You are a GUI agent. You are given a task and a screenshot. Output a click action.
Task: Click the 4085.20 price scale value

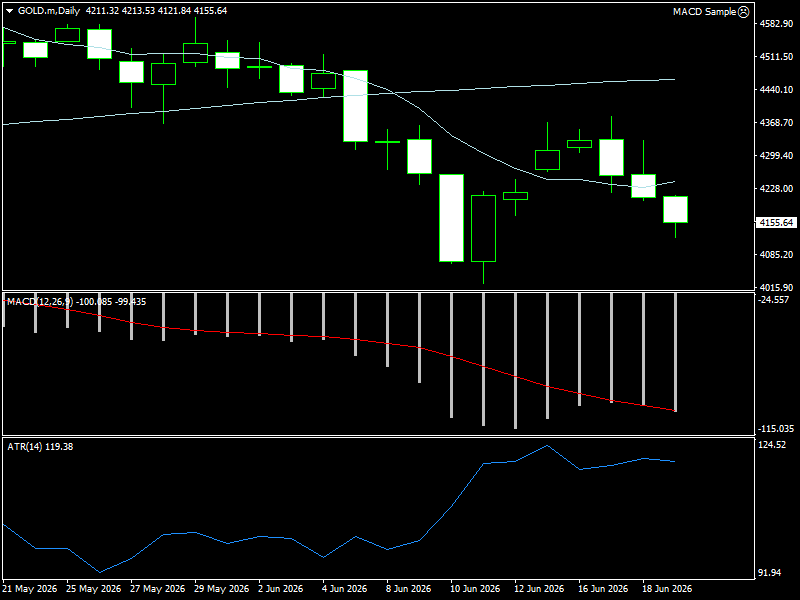pyautogui.click(x=776, y=254)
